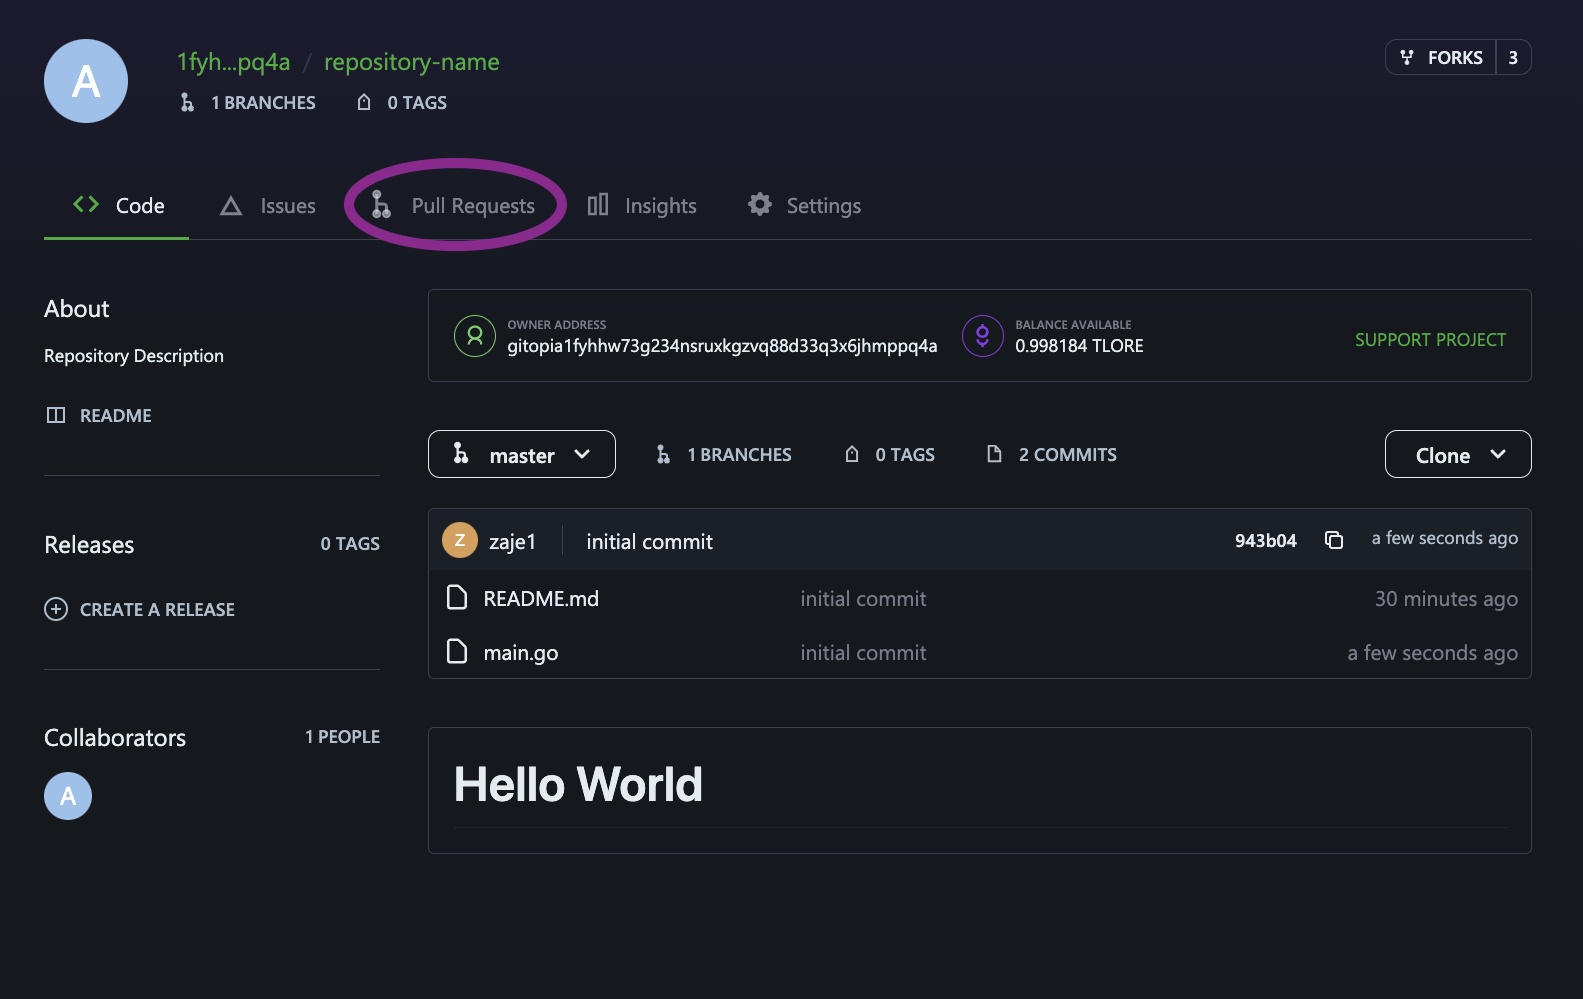This screenshot has width=1583, height=999.
Task: Copy the 943b04 commit hash
Action: pyautogui.click(x=1334, y=540)
